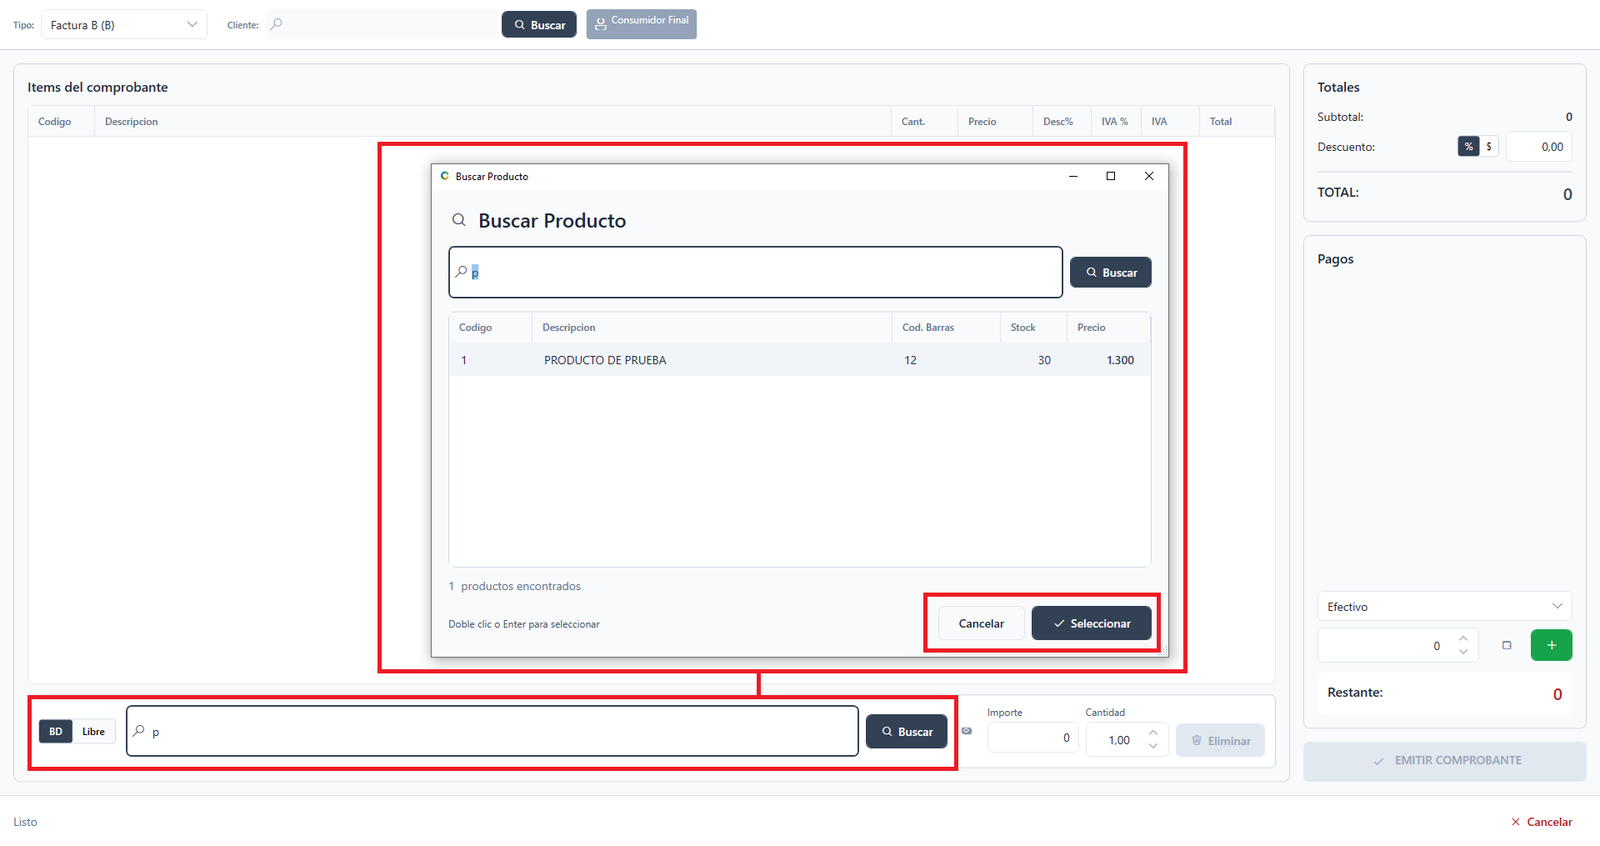
Task: Close the Buscar Producto dialog window
Action: (x=1149, y=176)
